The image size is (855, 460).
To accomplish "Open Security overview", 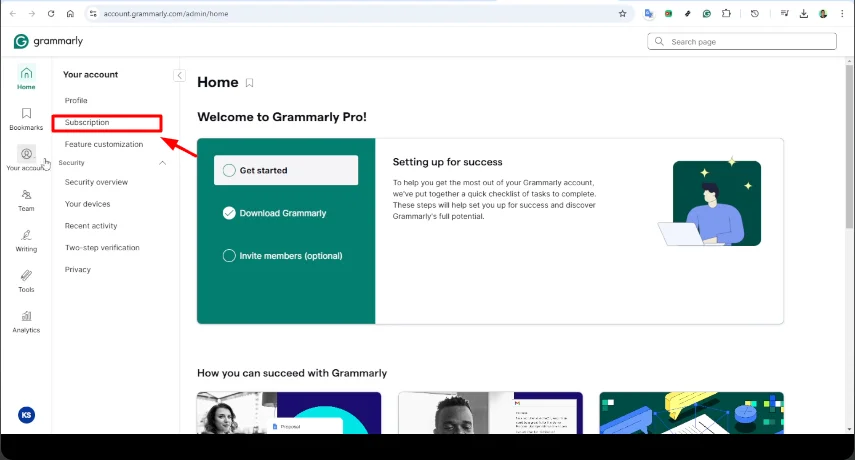I will [96, 182].
